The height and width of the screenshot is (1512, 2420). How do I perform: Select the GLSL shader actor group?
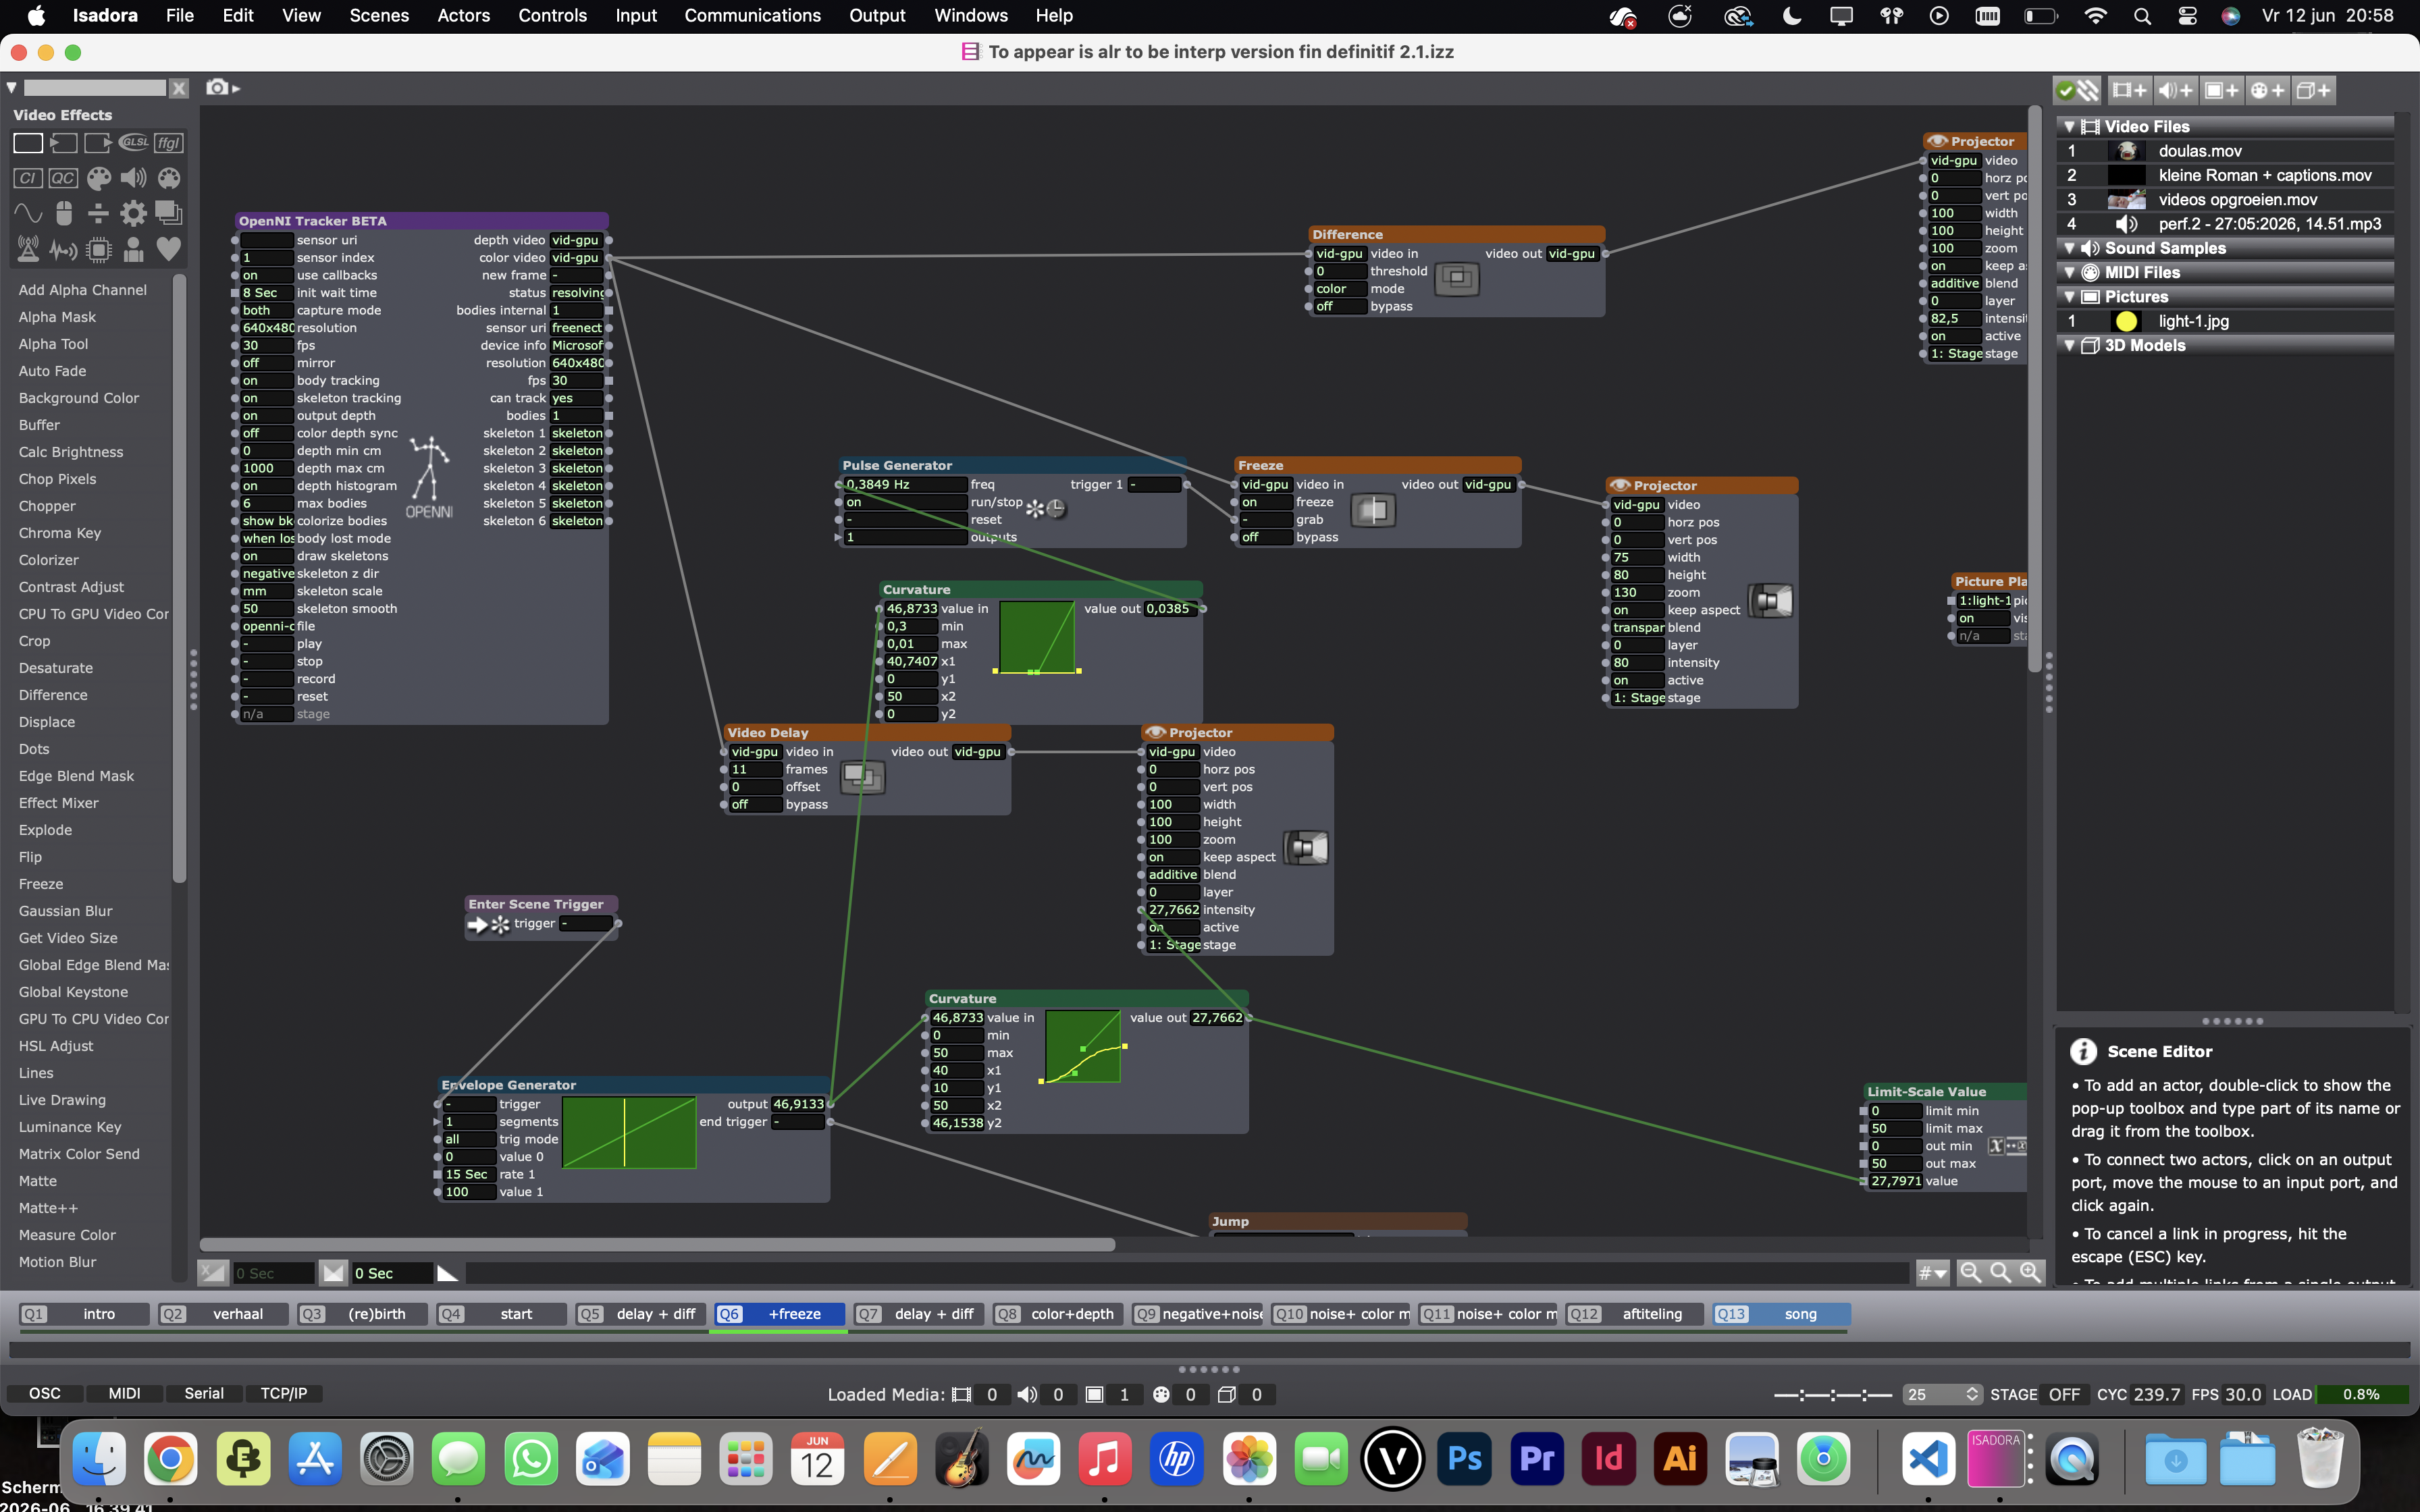coord(133,142)
